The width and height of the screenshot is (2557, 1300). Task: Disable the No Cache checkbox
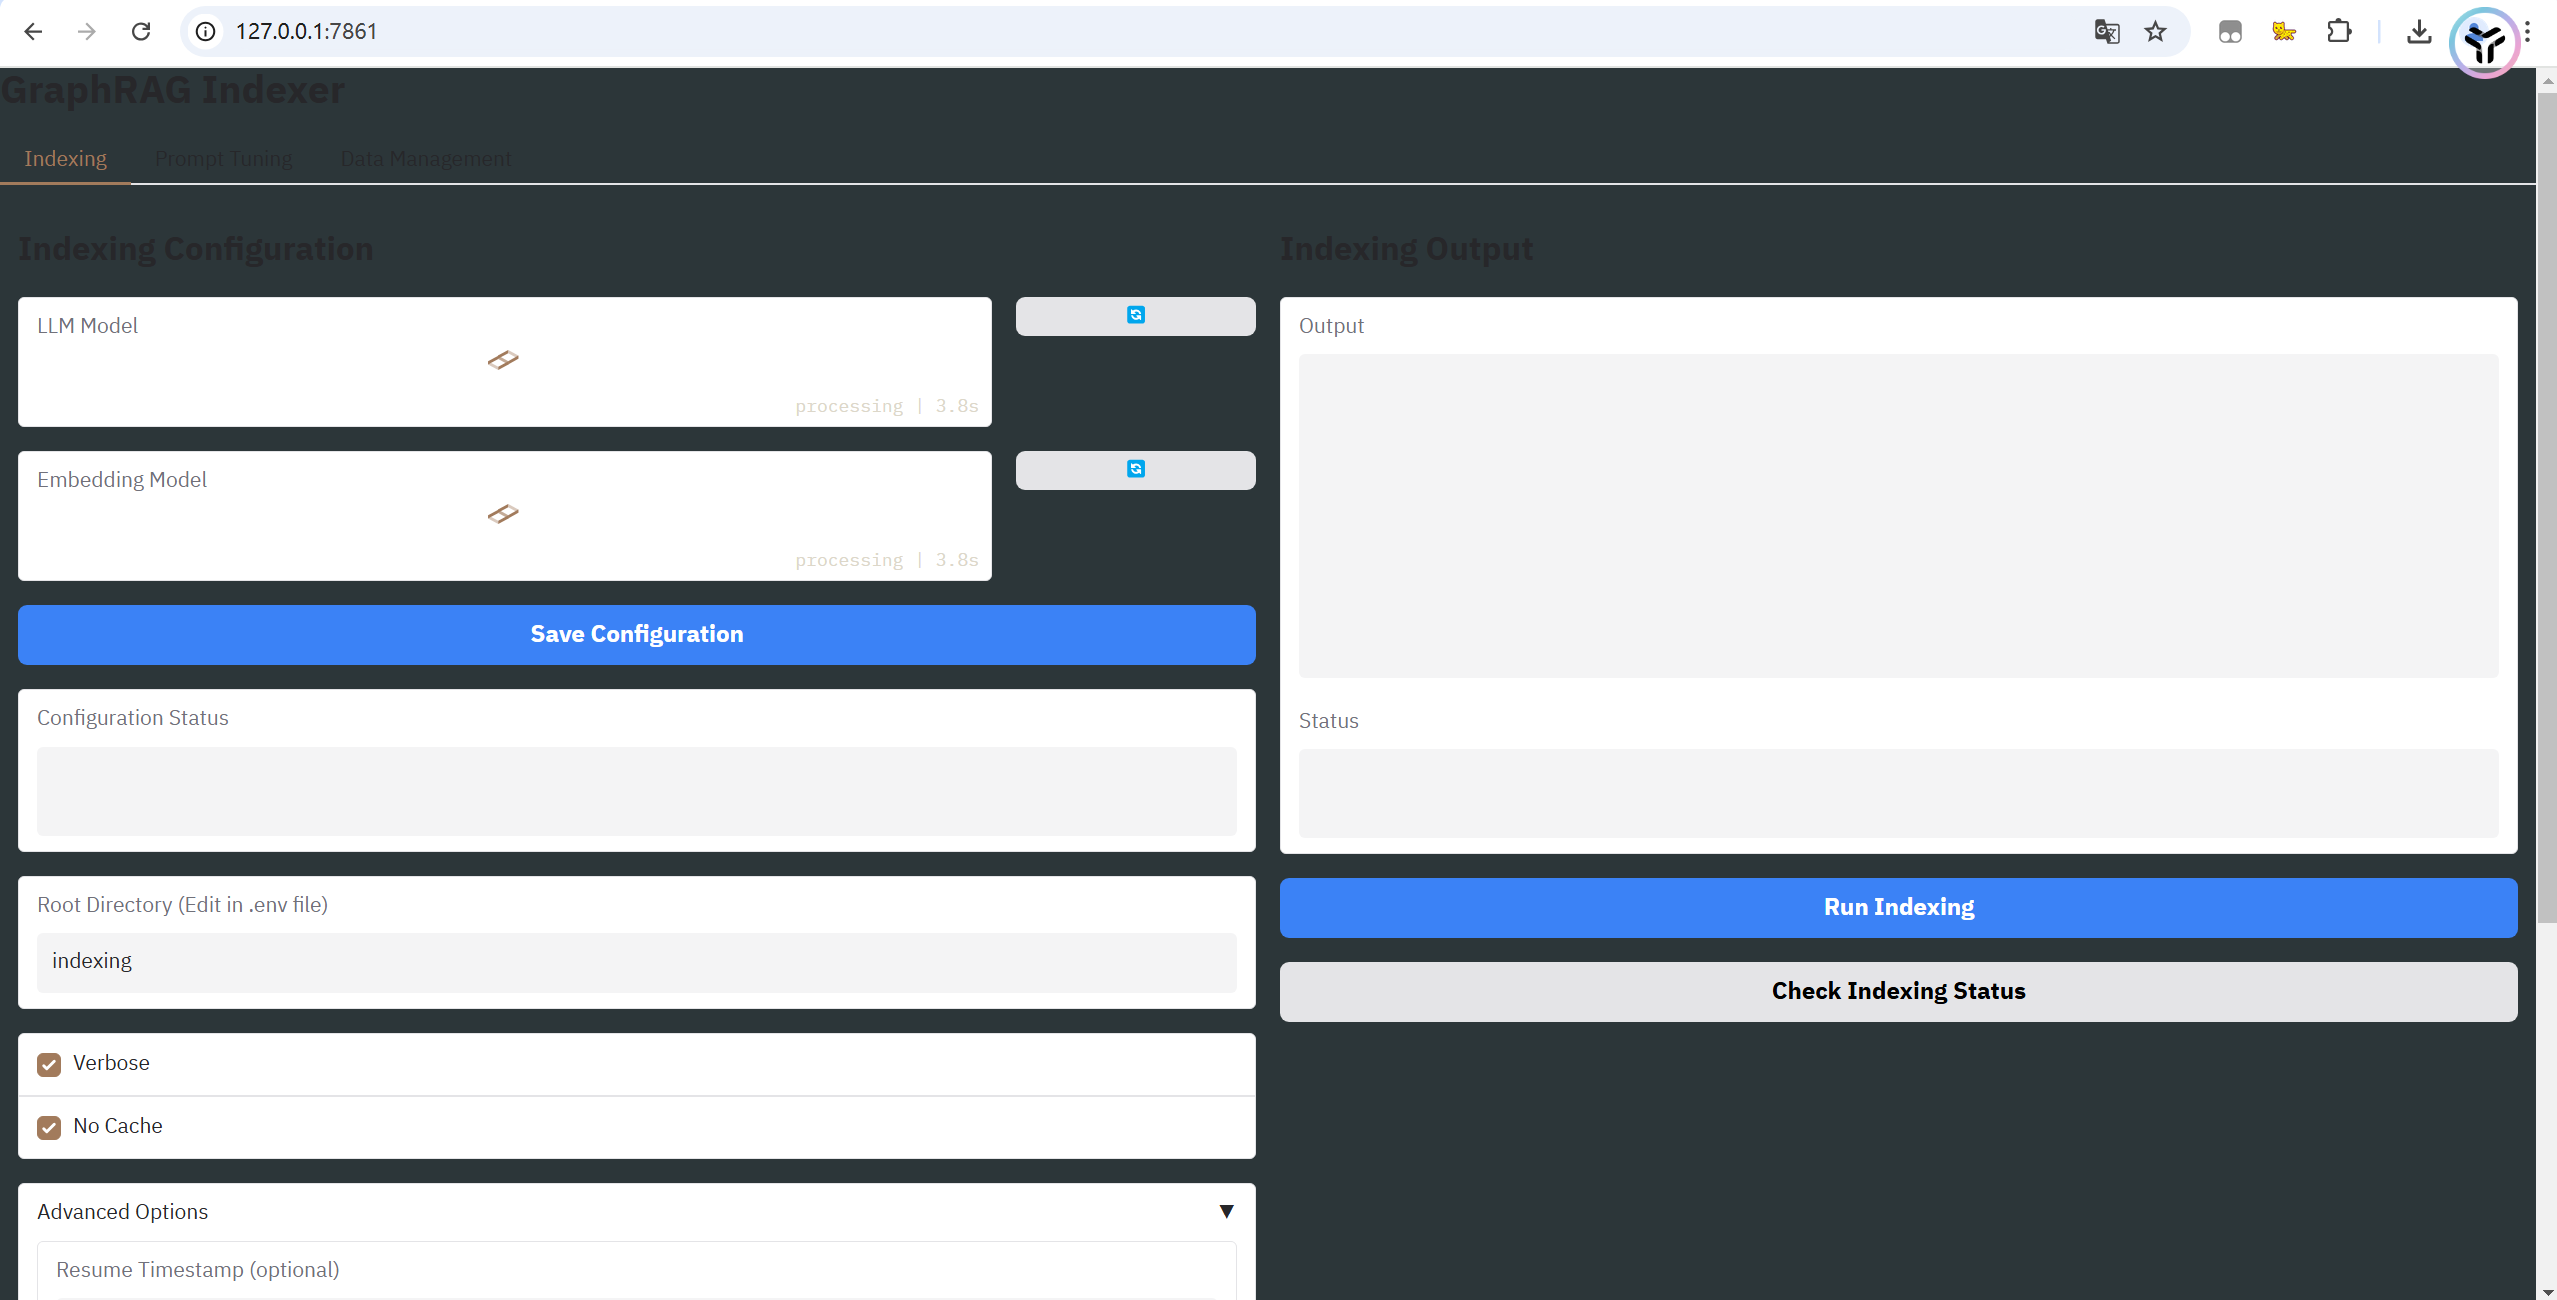click(x=49, y=1128)
